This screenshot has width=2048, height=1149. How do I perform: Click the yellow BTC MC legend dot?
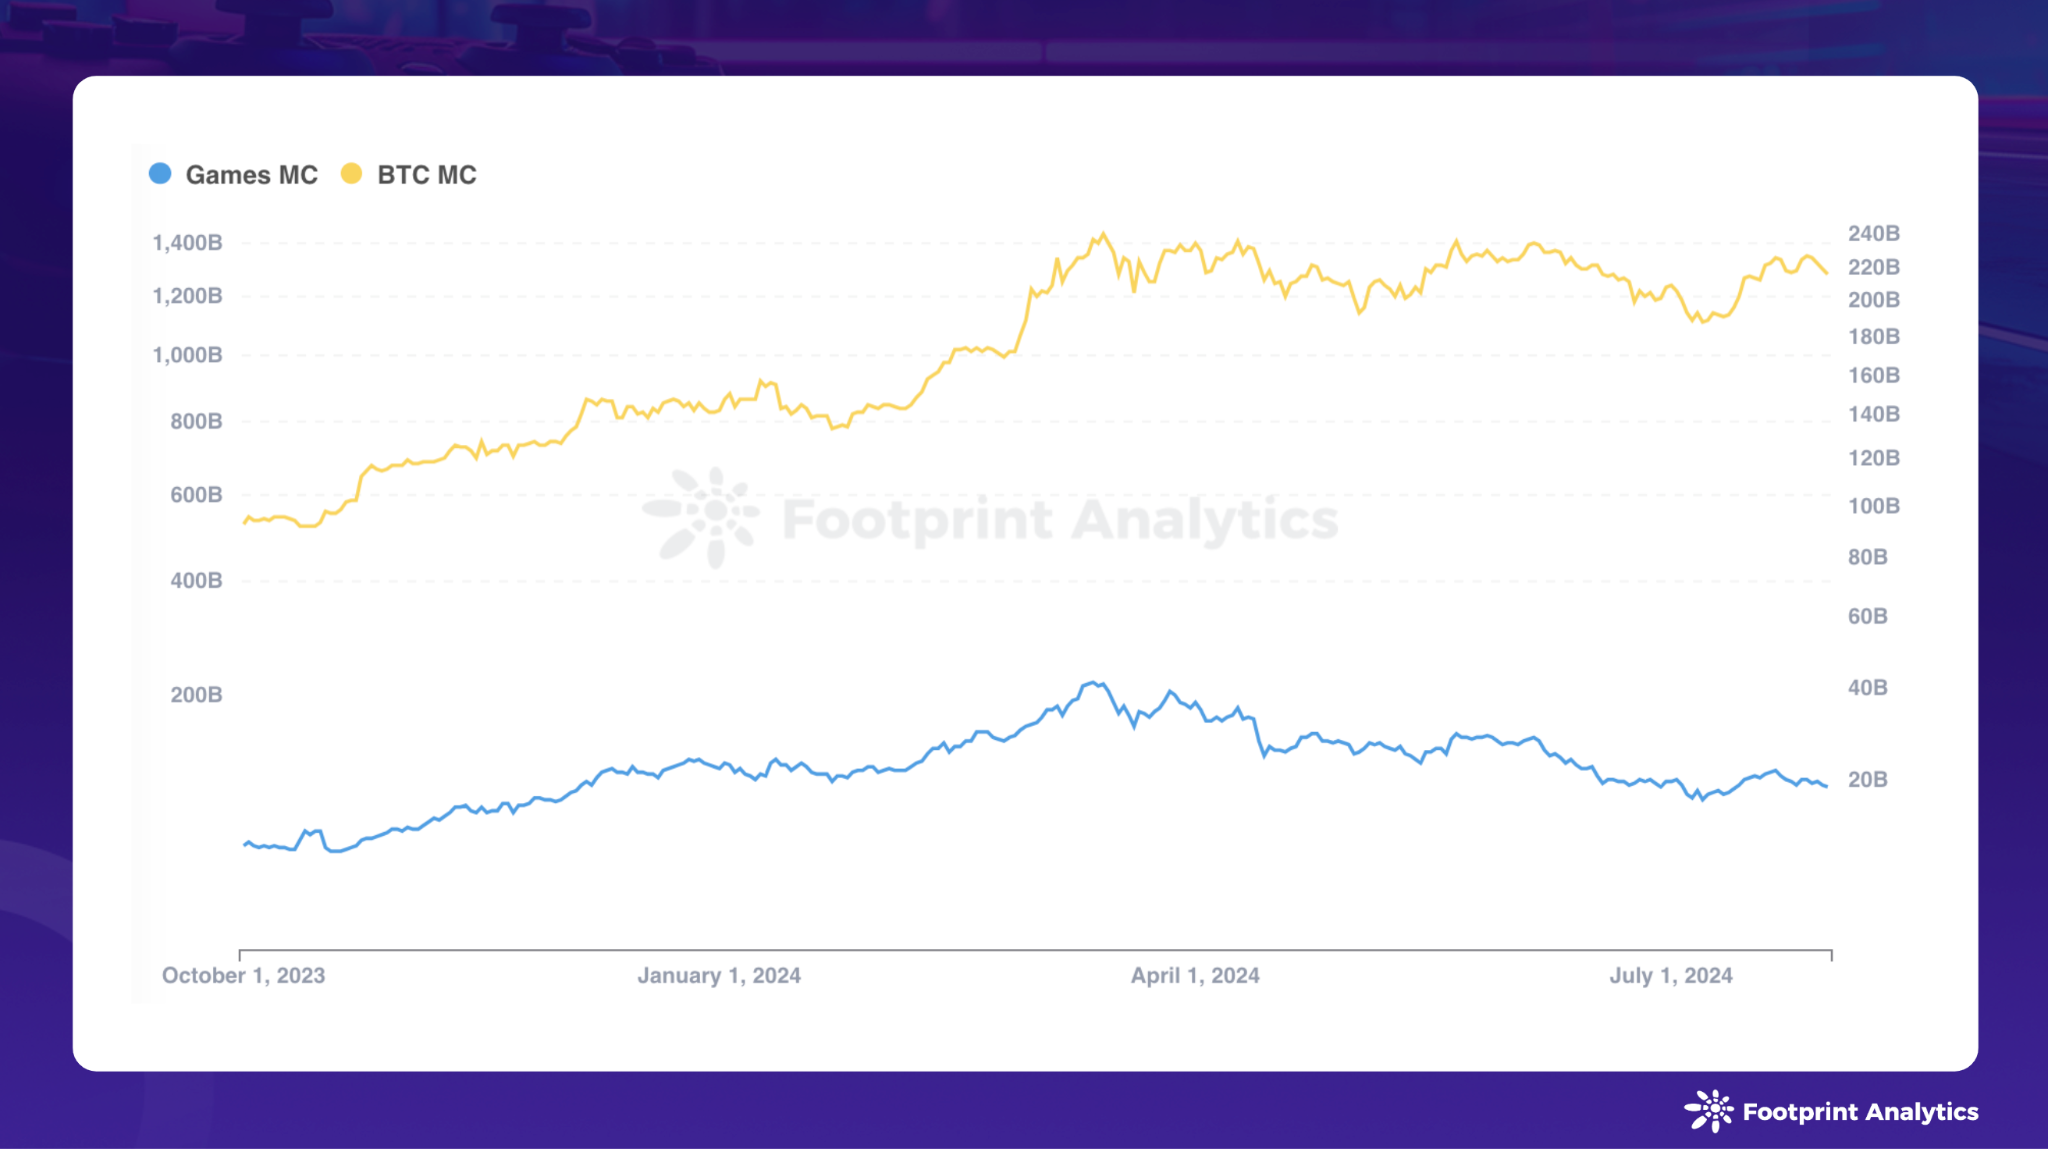[x=351, y=174]
